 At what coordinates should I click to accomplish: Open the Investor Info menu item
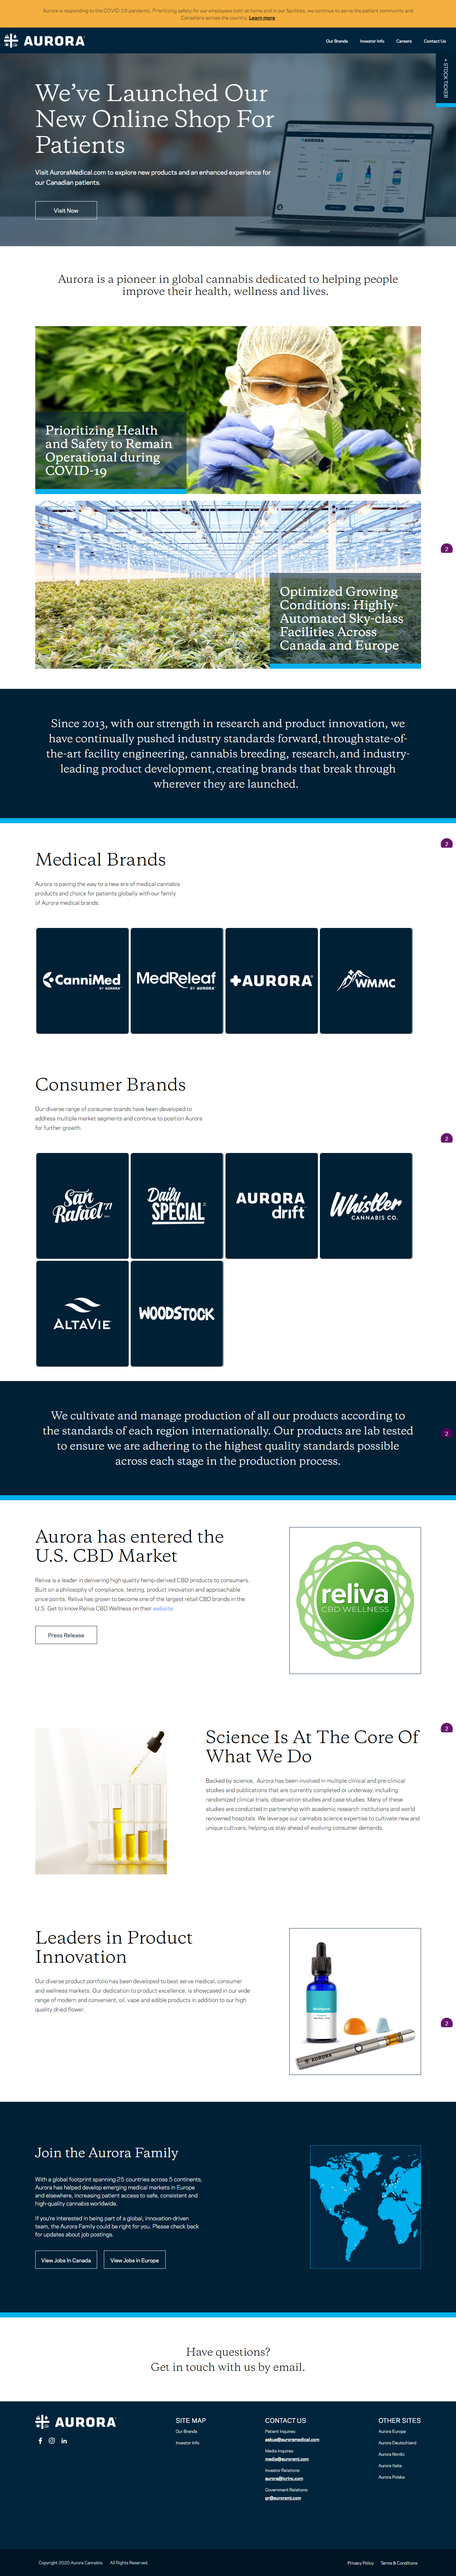pos(372,41)
